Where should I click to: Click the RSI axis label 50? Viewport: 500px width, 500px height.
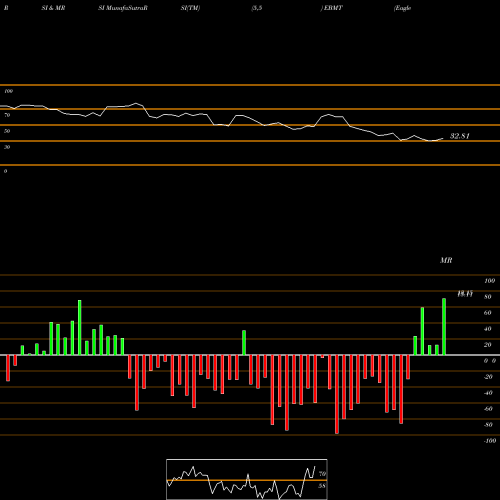click(x=7, y=131)
